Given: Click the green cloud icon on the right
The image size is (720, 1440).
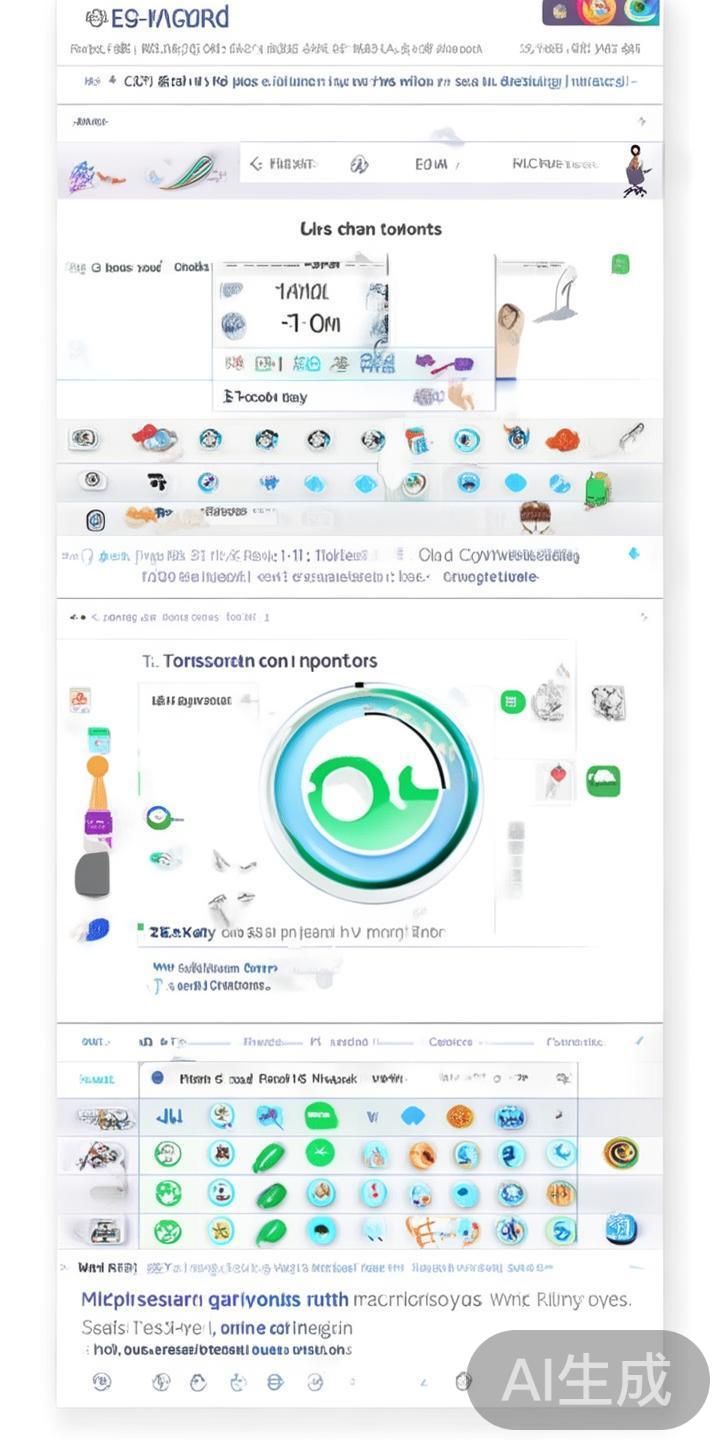Looking at the screenshot, I should 603,780.
